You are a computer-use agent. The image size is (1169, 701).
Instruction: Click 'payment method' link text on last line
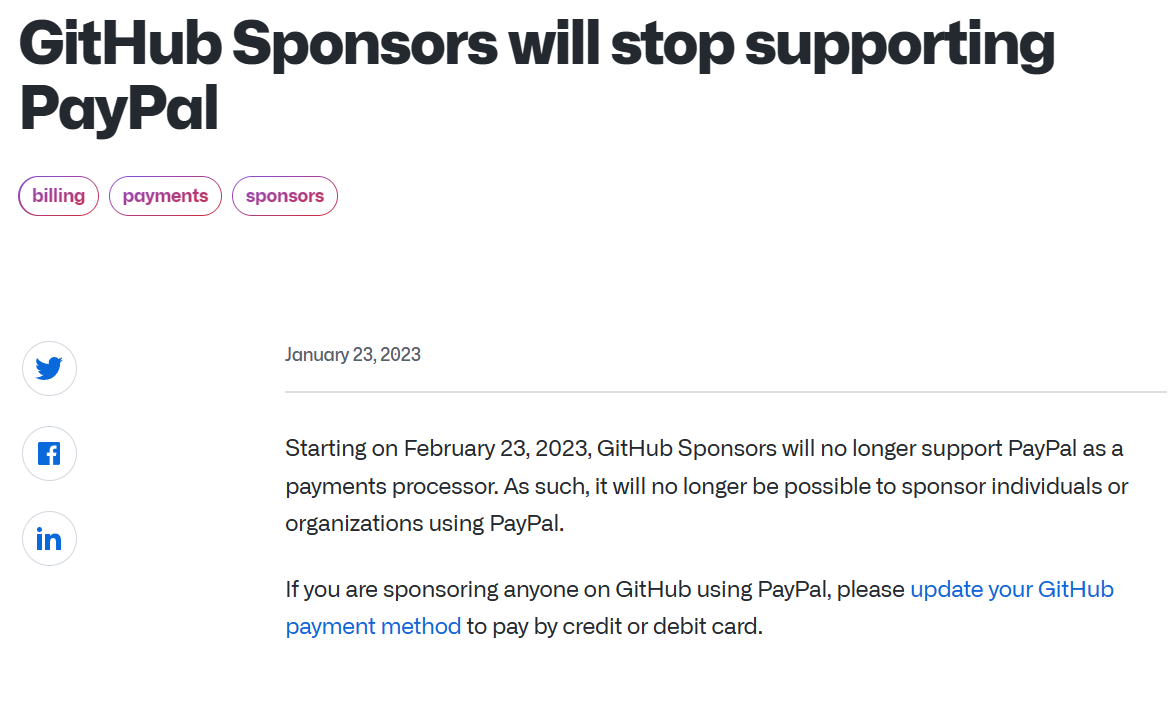coord(373,627)
